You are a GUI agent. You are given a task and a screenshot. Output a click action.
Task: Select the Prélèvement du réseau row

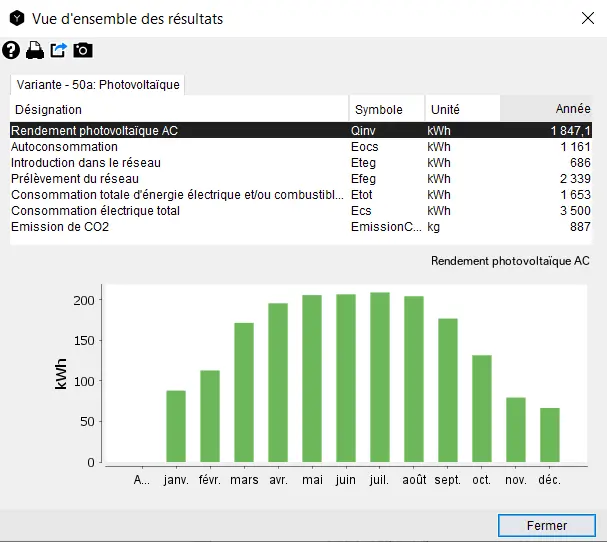(x=180, y=179)
